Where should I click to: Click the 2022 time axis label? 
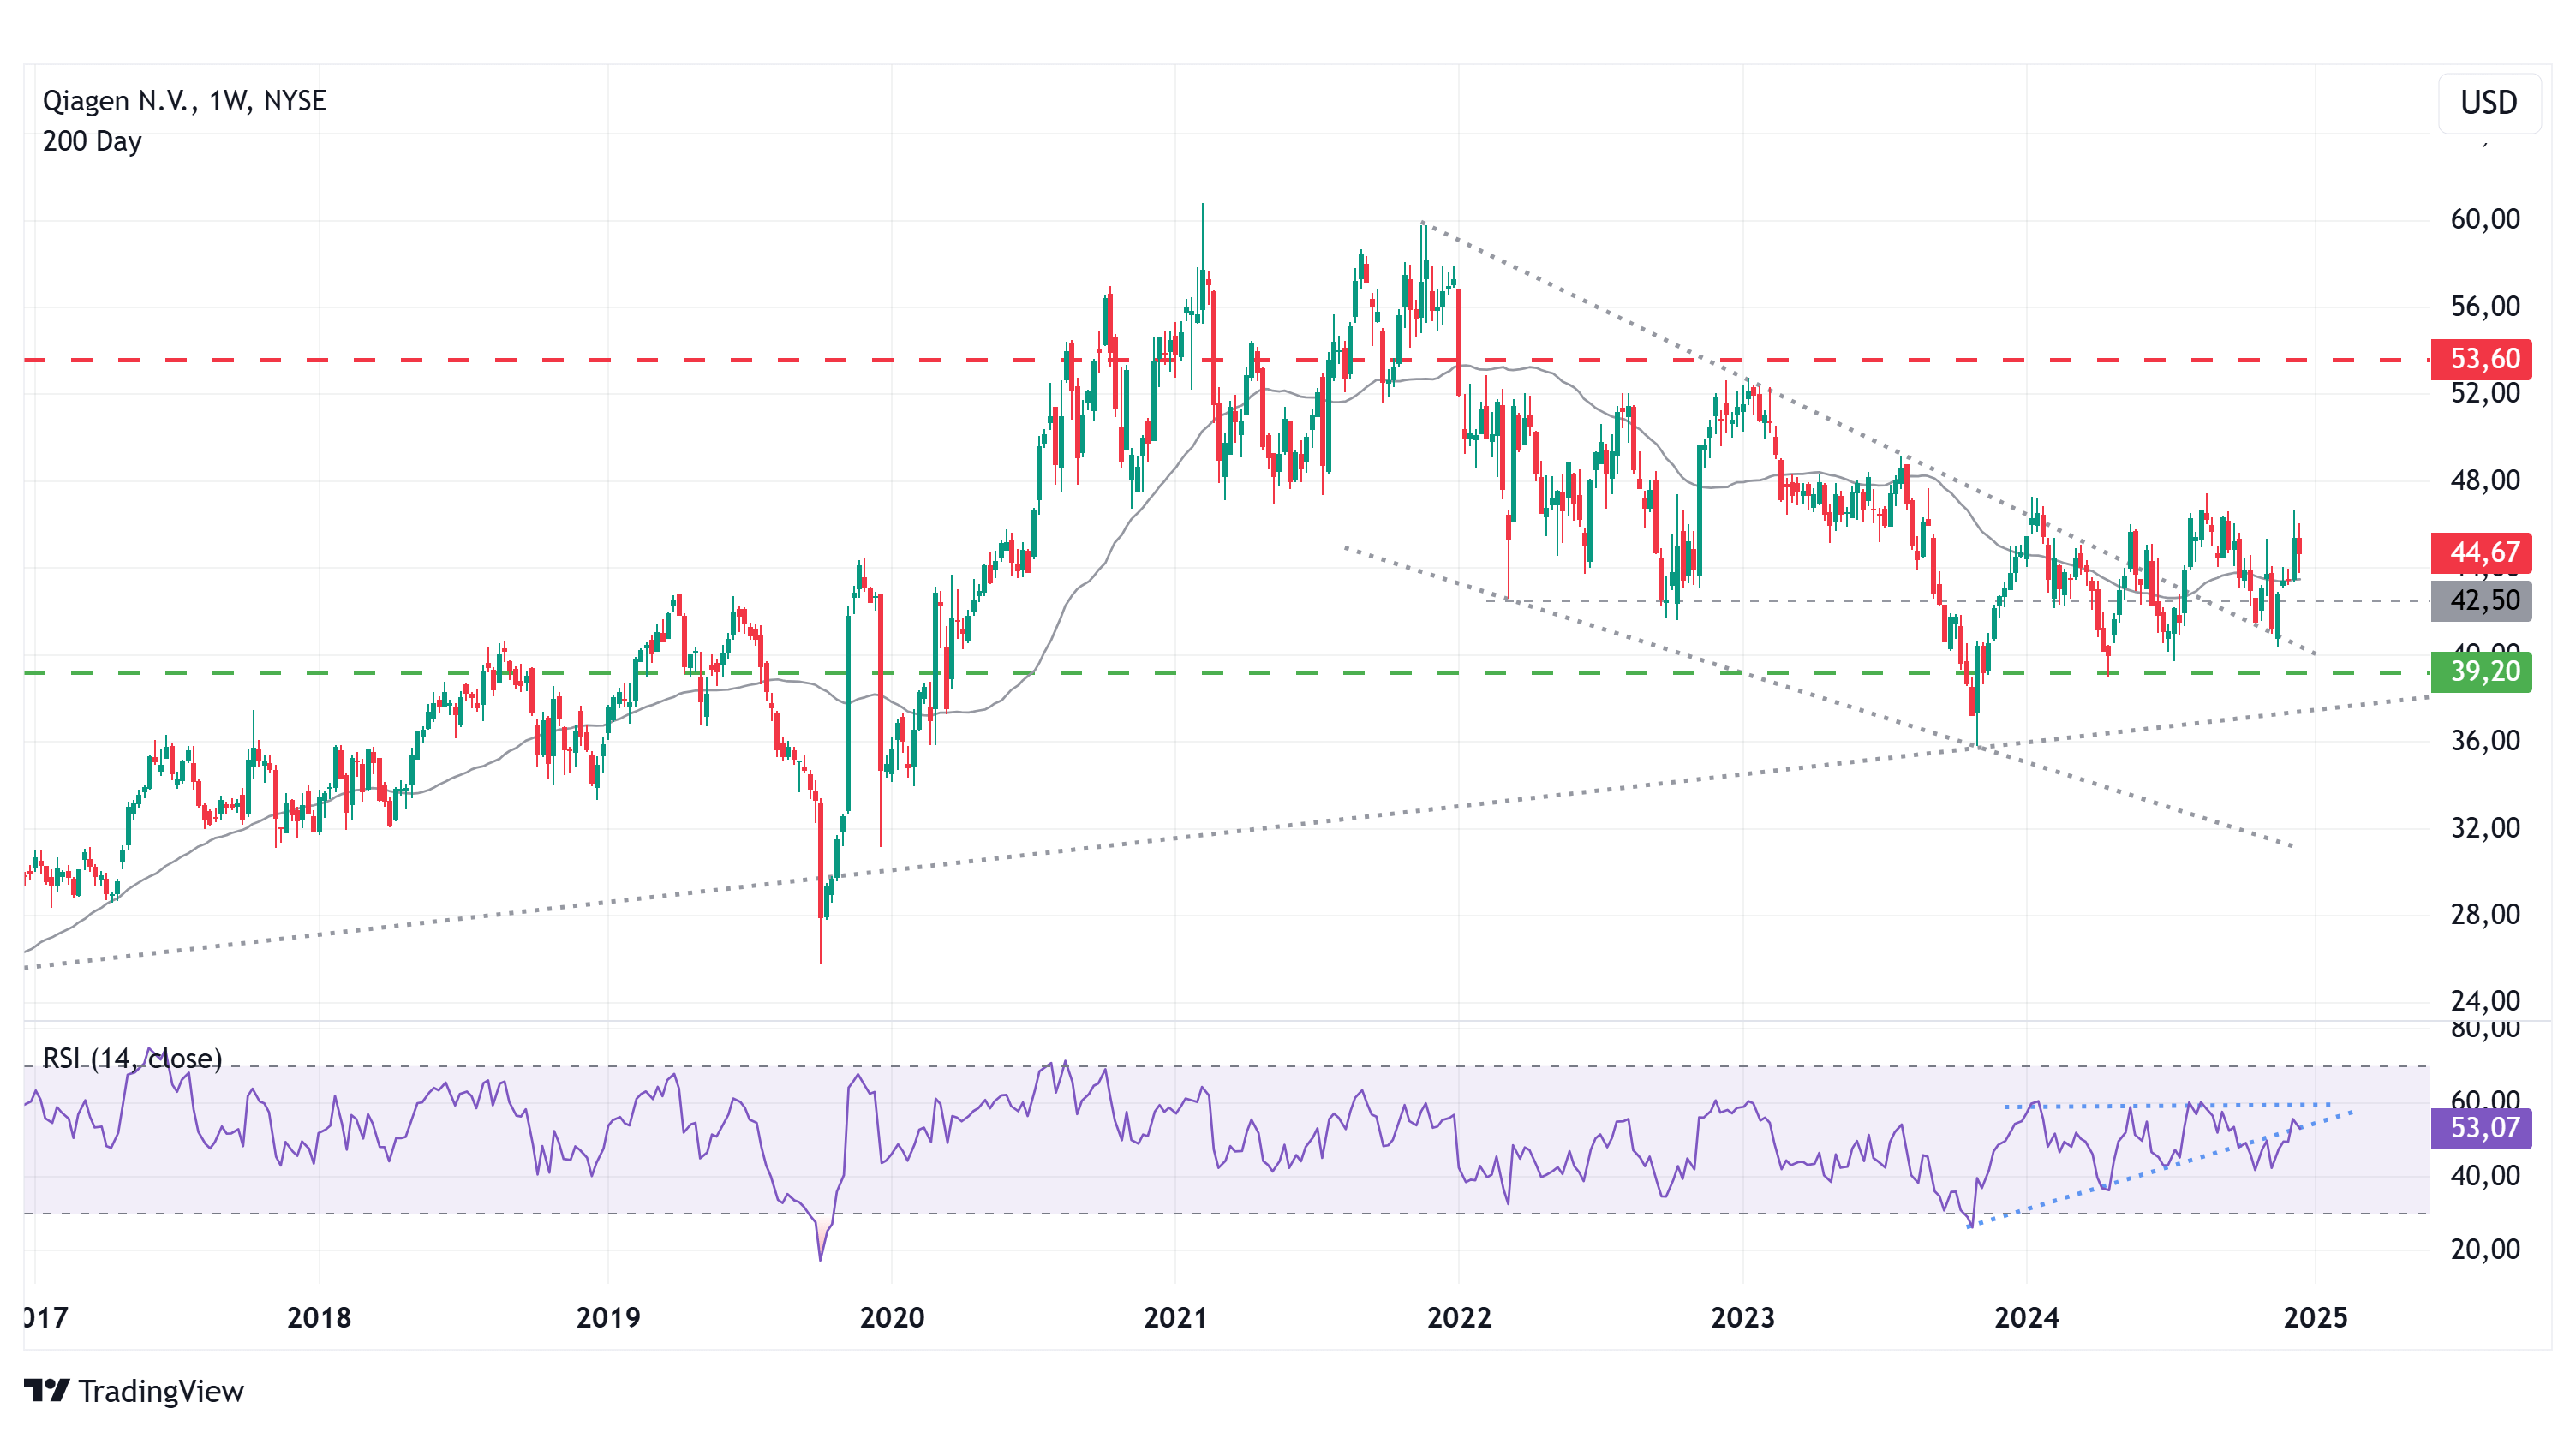[1459, 1318]
